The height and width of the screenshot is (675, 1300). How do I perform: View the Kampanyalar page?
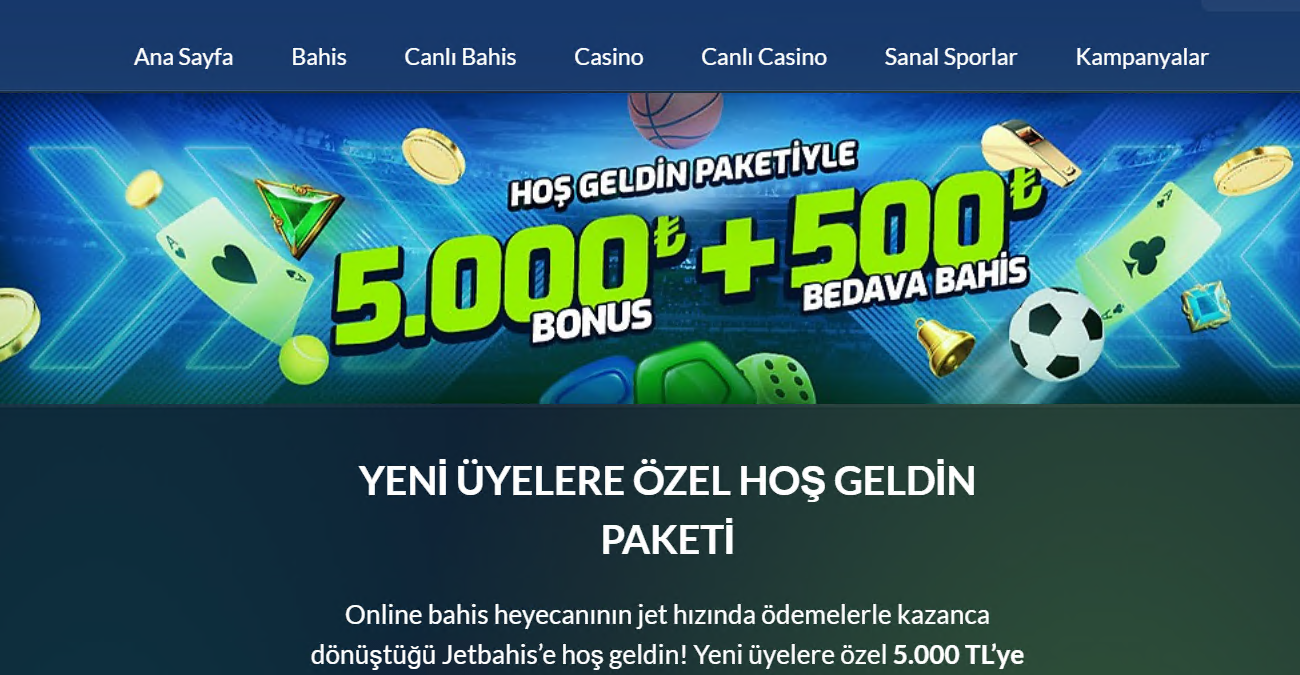pyautogui.click(x=1142, y=57)
